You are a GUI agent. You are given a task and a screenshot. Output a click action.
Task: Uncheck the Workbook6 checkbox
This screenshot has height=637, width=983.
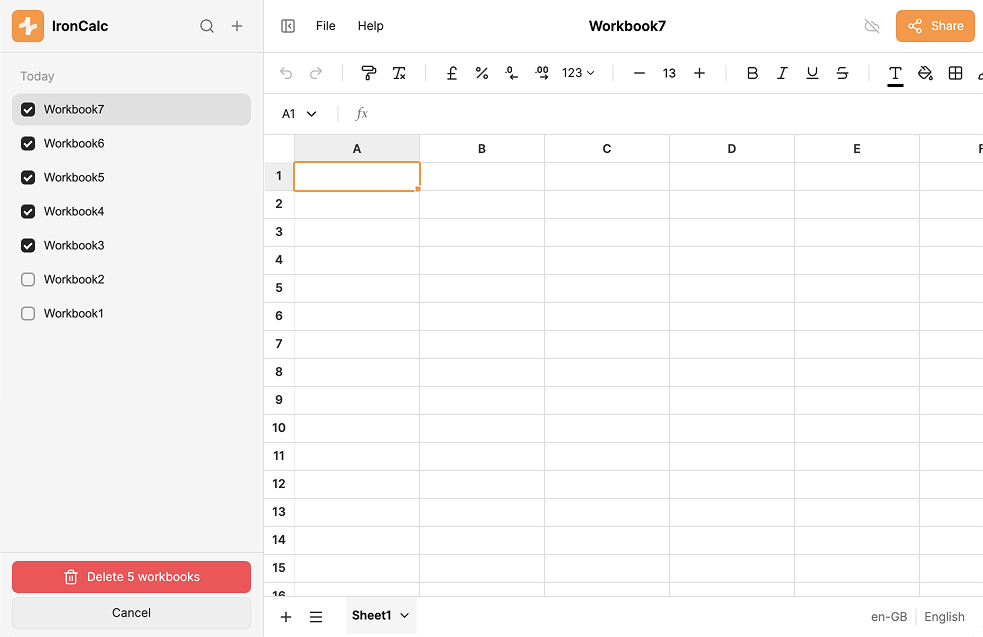click(x=28, y=144)
